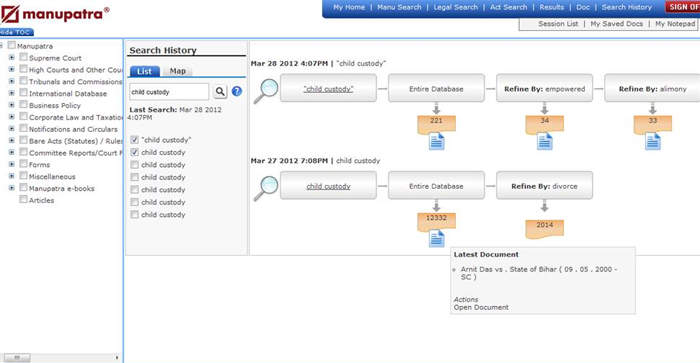Viewport: 700px width, 363px height.
Task: Click the 33 result count tag
Action: click(653, 124)
